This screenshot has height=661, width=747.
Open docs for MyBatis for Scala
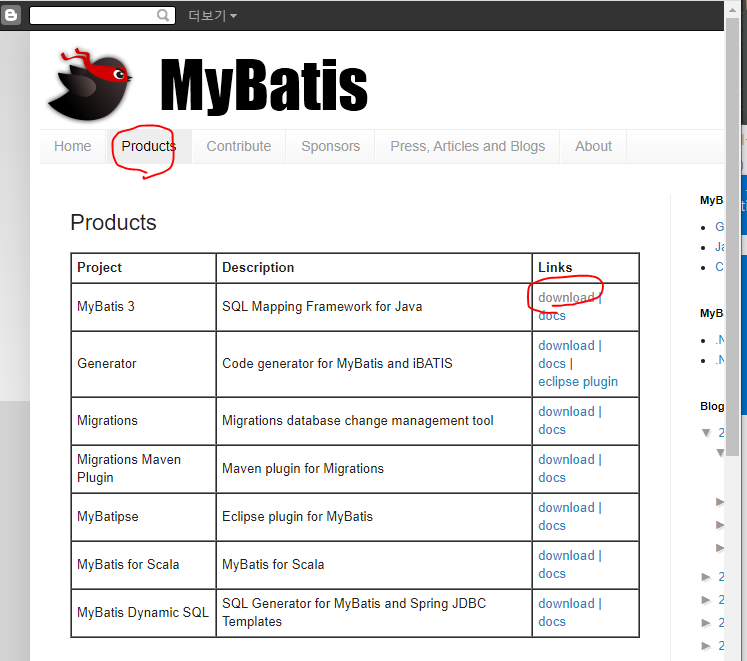click(x=552, y=574)
